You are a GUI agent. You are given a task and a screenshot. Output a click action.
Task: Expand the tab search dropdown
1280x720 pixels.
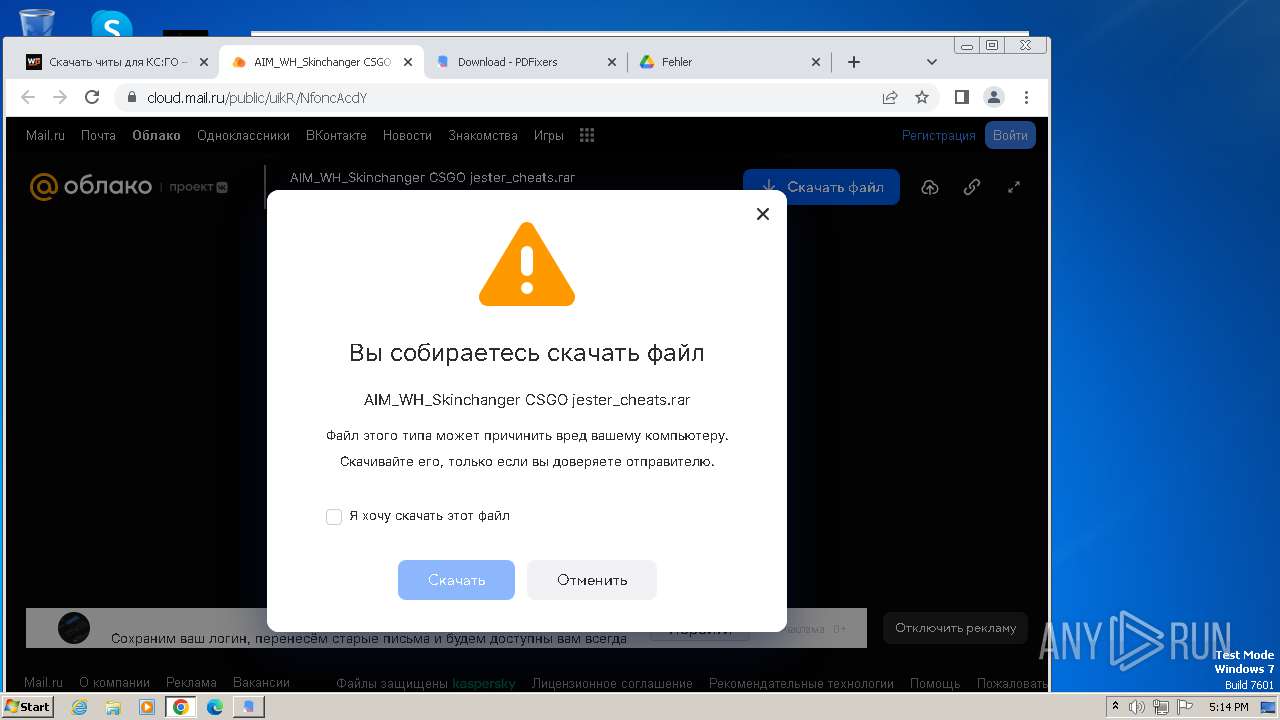pyautogui.click(x=932, y=62)
